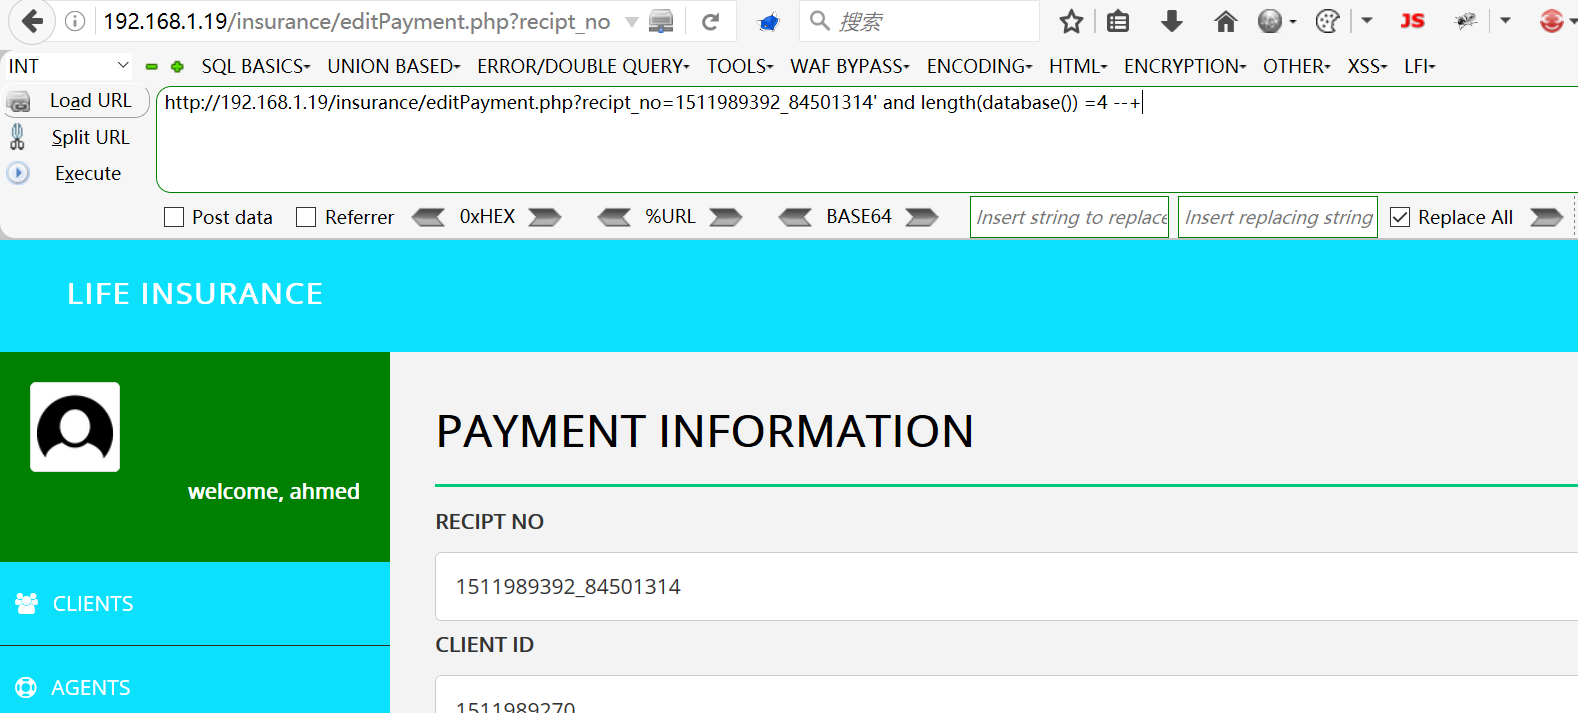Decode %URL with left arrow
This screenshot has width=1578, height=713.
point(614,217)
